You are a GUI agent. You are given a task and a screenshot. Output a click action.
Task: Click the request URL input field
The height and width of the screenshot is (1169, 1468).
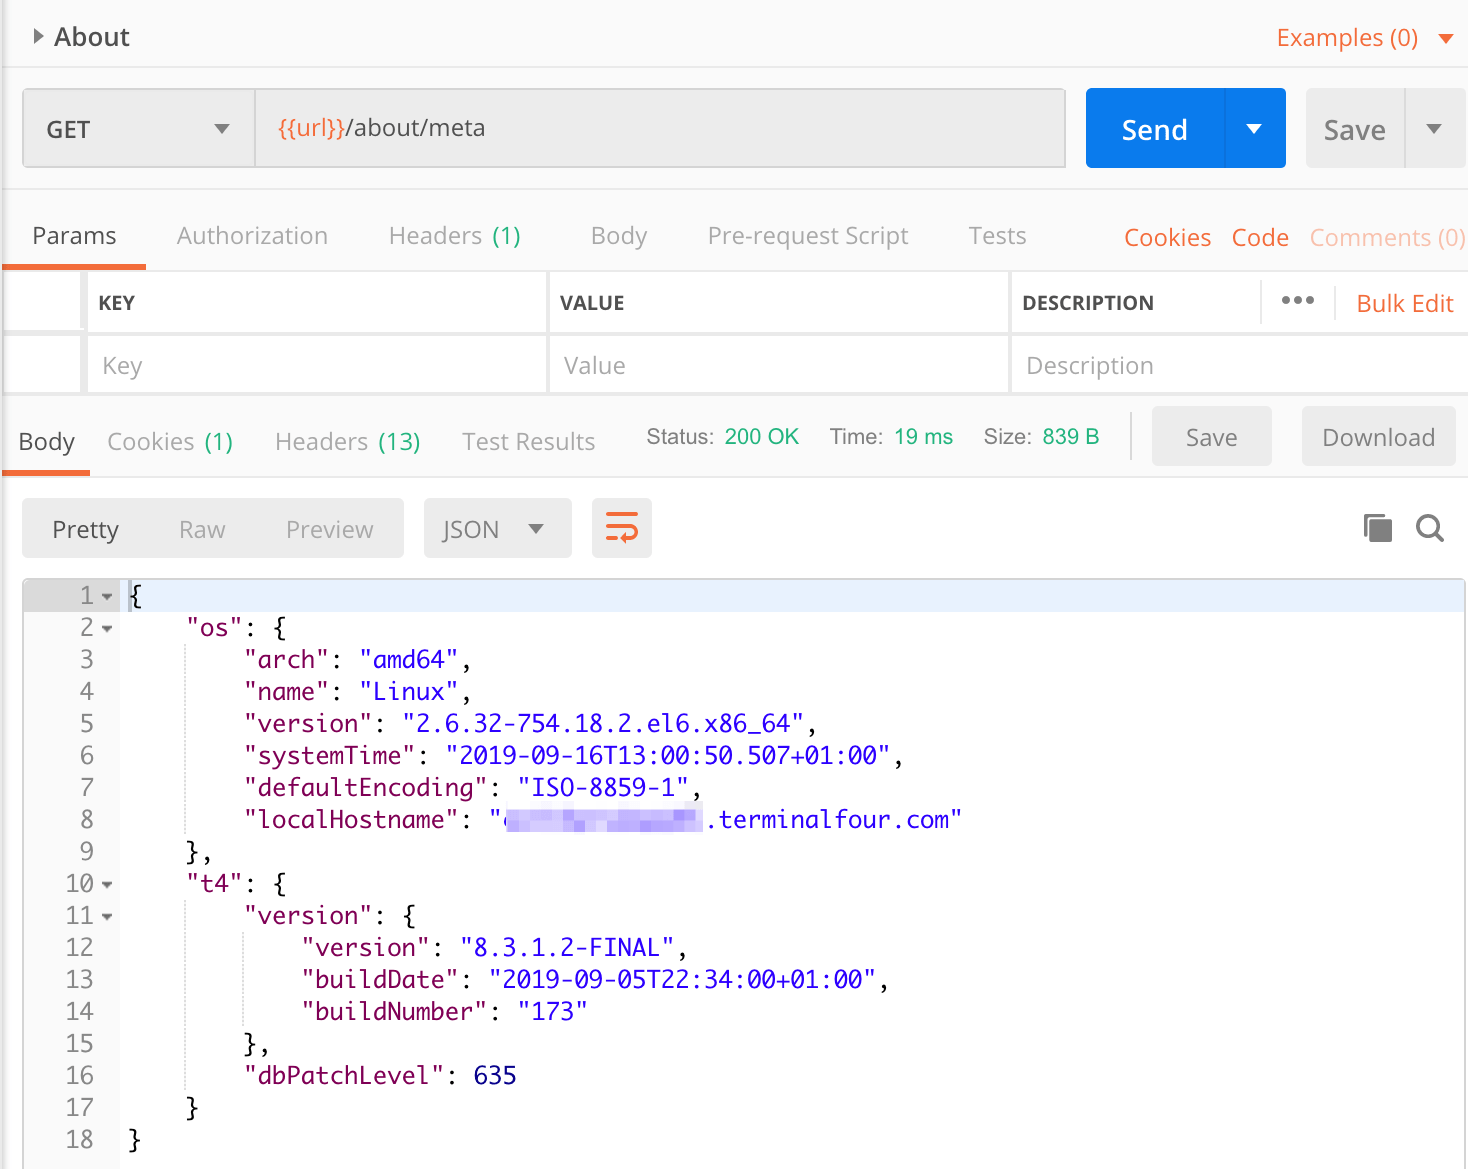pyautogui.click(x=660, y=129)
